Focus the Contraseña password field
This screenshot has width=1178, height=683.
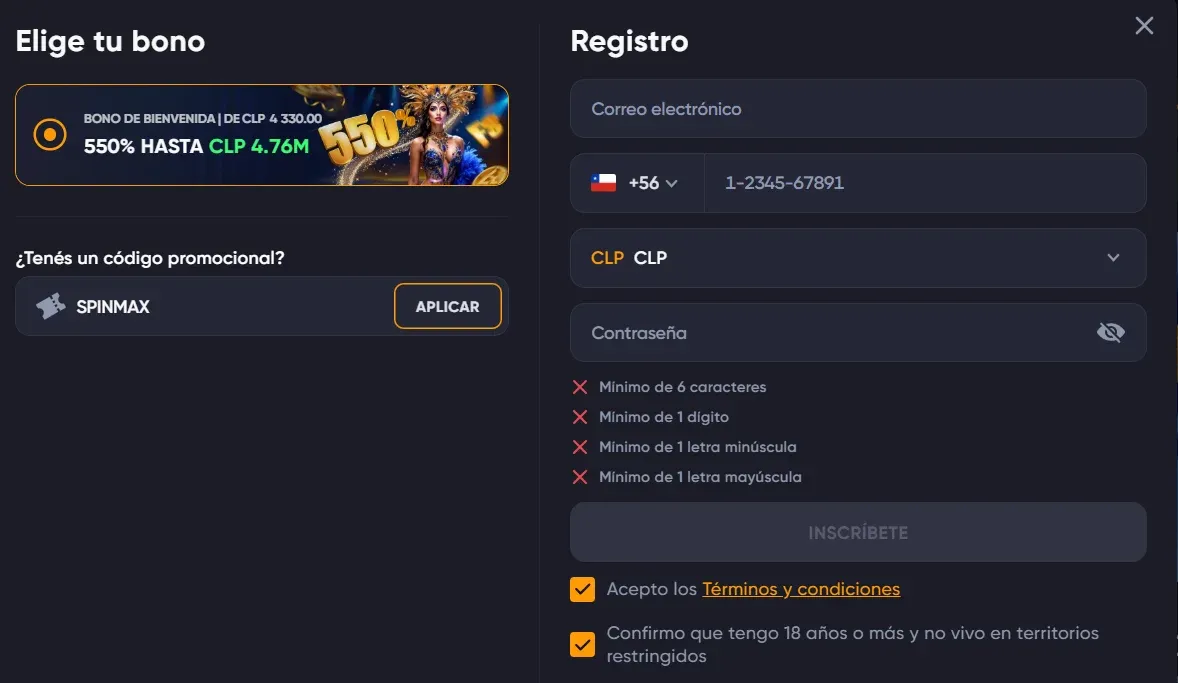tap(830, 333)
